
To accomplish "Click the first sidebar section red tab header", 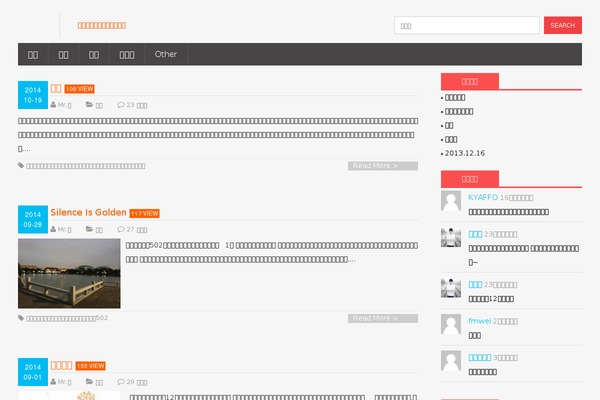I will pos(470,81).
